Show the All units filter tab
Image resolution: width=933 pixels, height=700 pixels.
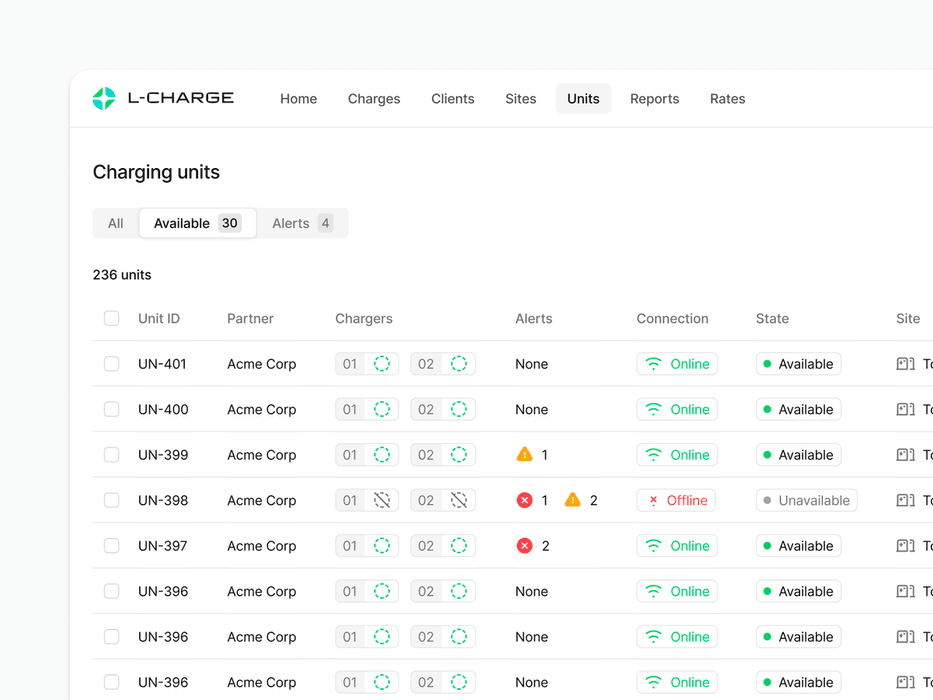click(x=116, y=223)
